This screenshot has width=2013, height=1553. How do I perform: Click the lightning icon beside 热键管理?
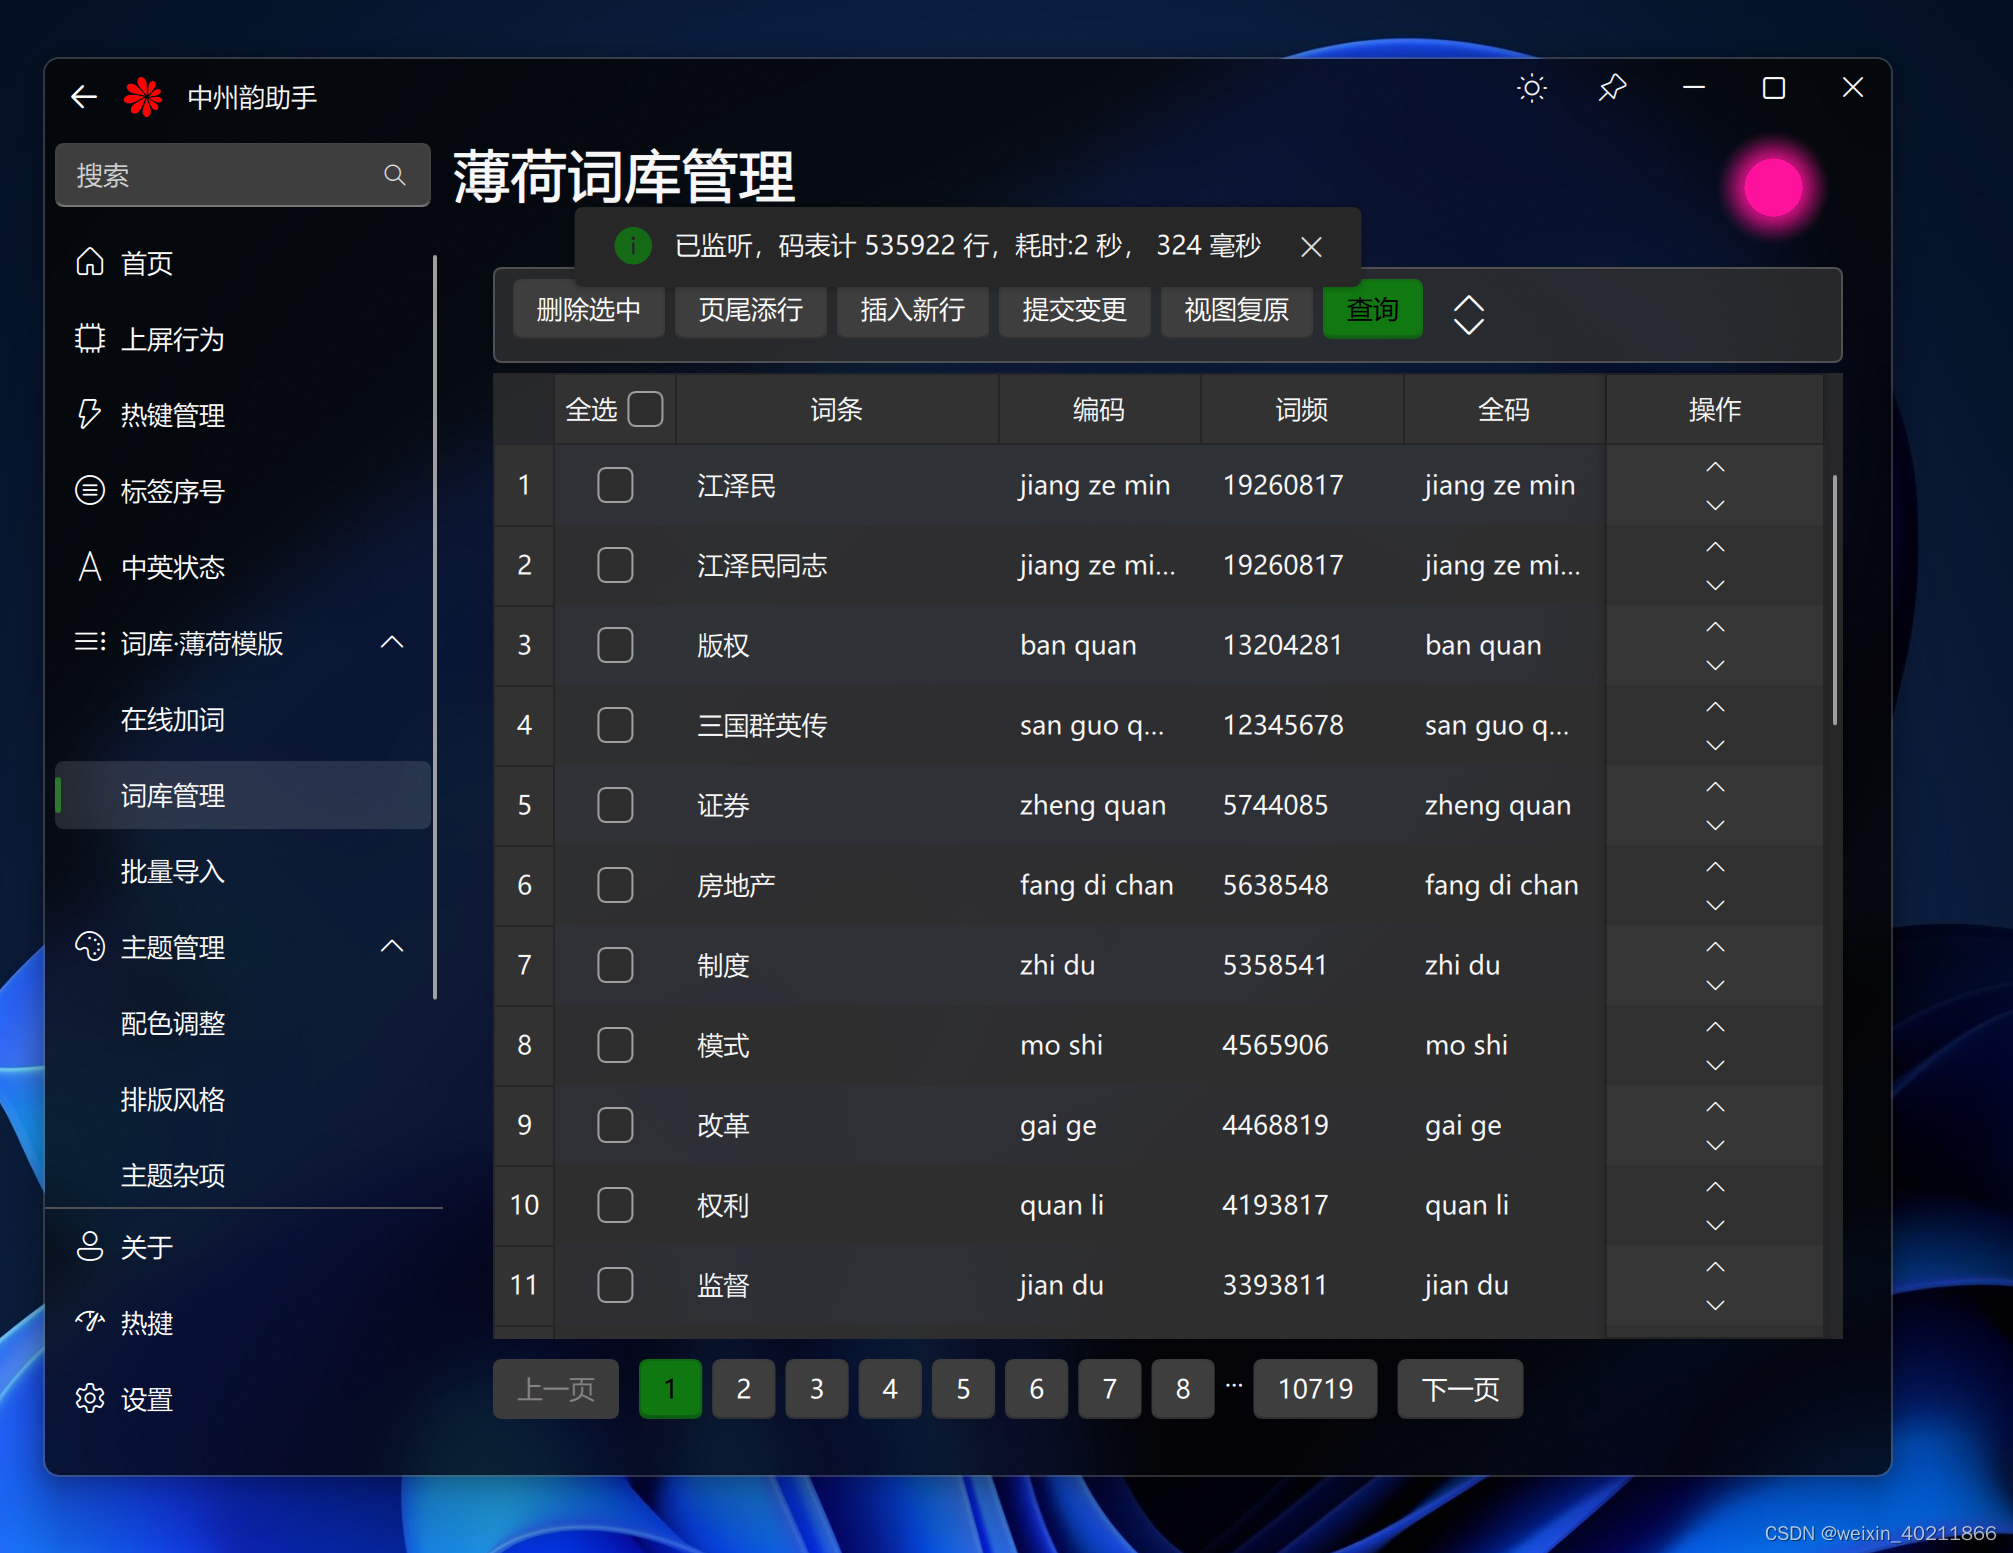[x=90, y=414]
